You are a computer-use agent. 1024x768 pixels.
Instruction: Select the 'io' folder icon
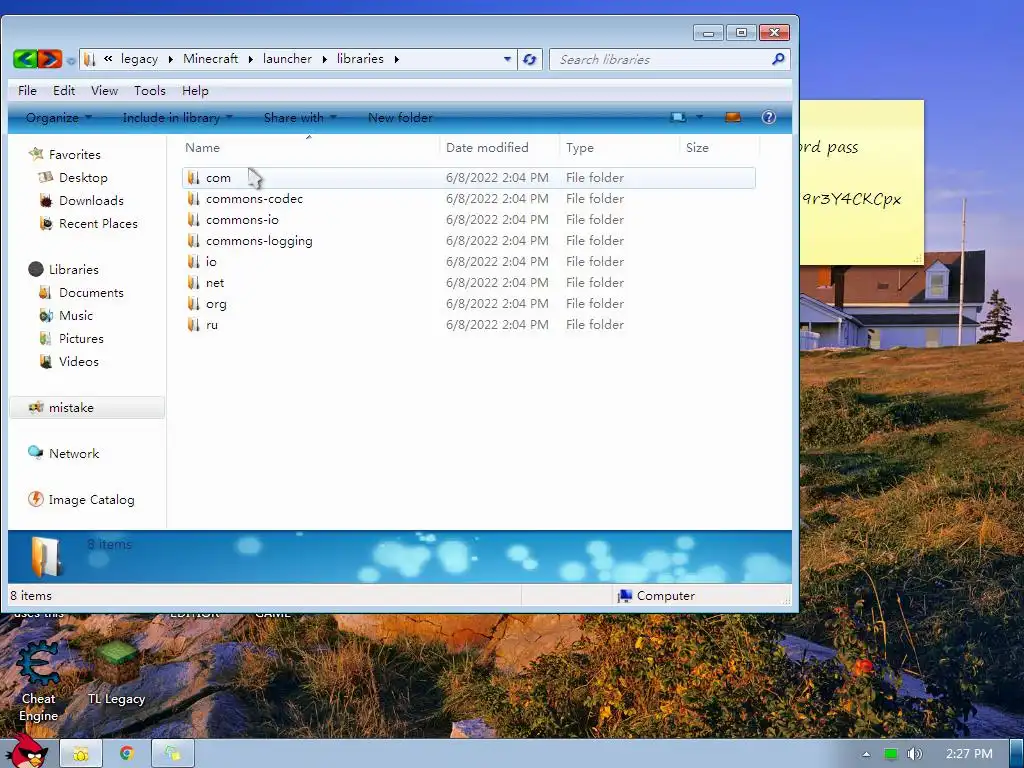click(x=193, y=261)
